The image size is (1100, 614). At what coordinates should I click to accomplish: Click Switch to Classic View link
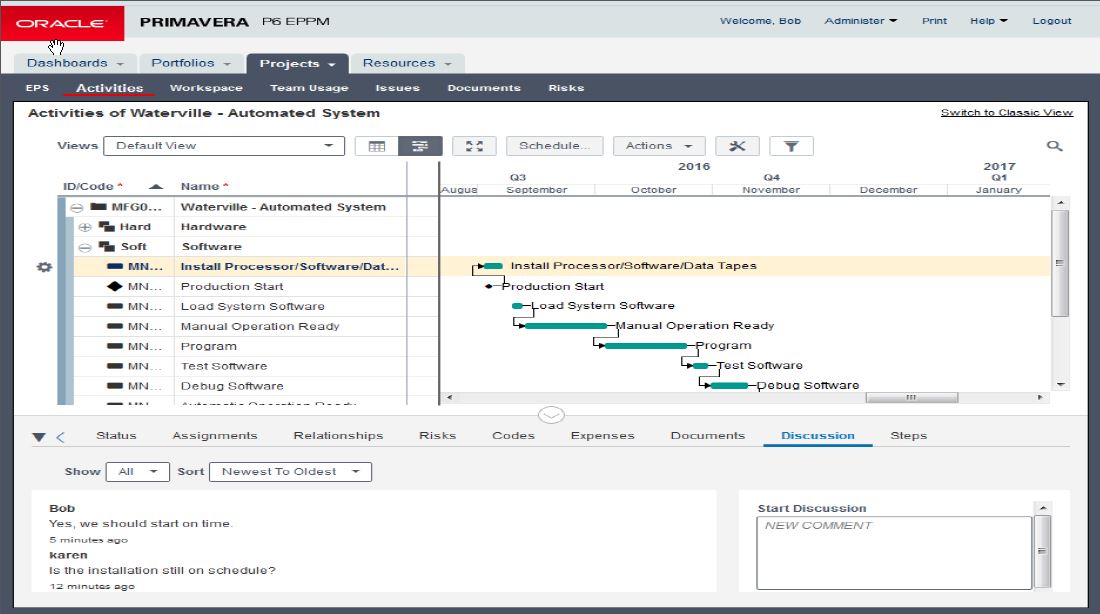1006,113
